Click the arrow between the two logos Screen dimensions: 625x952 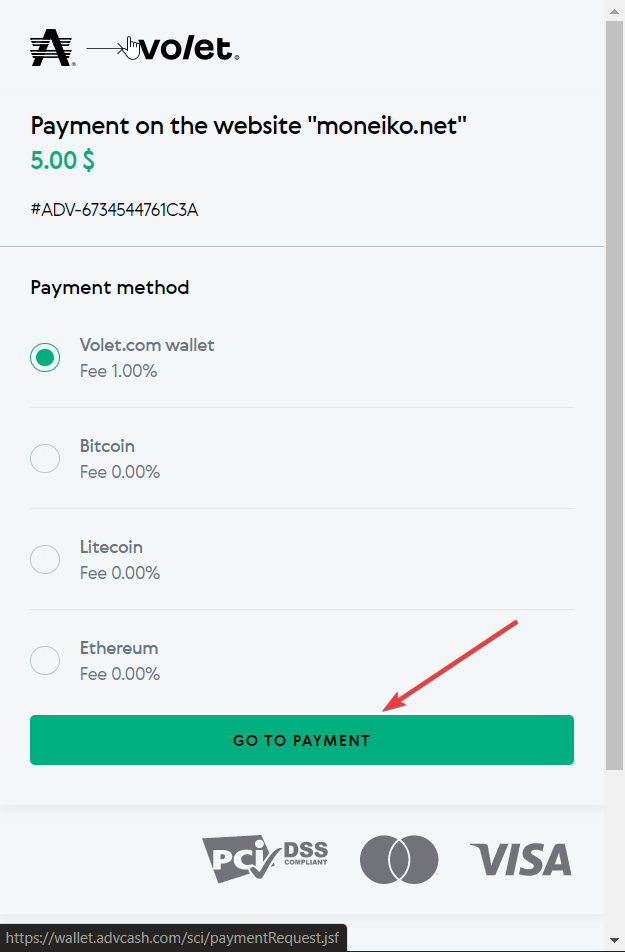click(x=107, y=48)
